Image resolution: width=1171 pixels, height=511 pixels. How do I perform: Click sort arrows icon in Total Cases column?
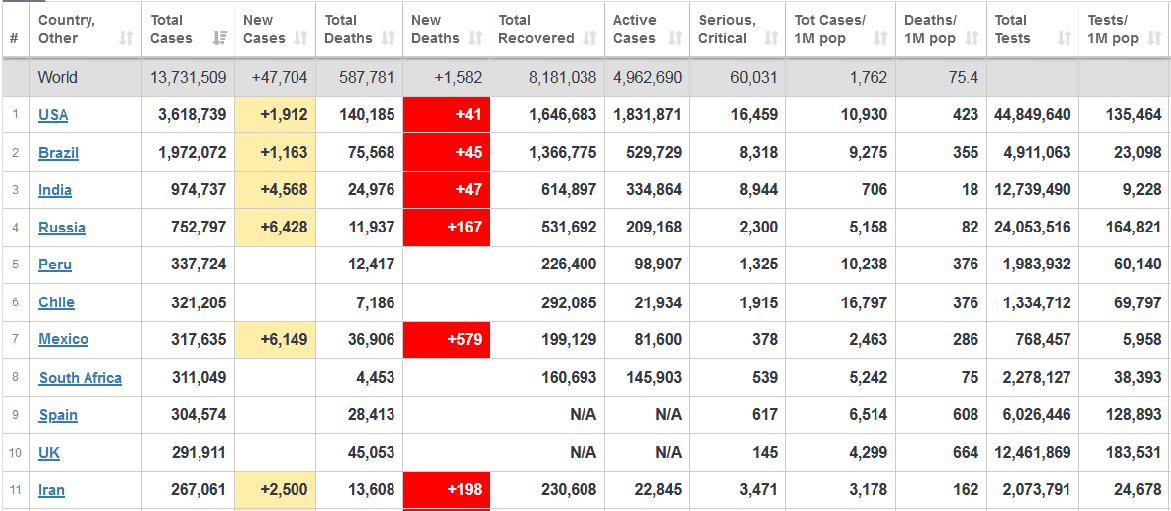pyautogui.click(x=219, y=39)
